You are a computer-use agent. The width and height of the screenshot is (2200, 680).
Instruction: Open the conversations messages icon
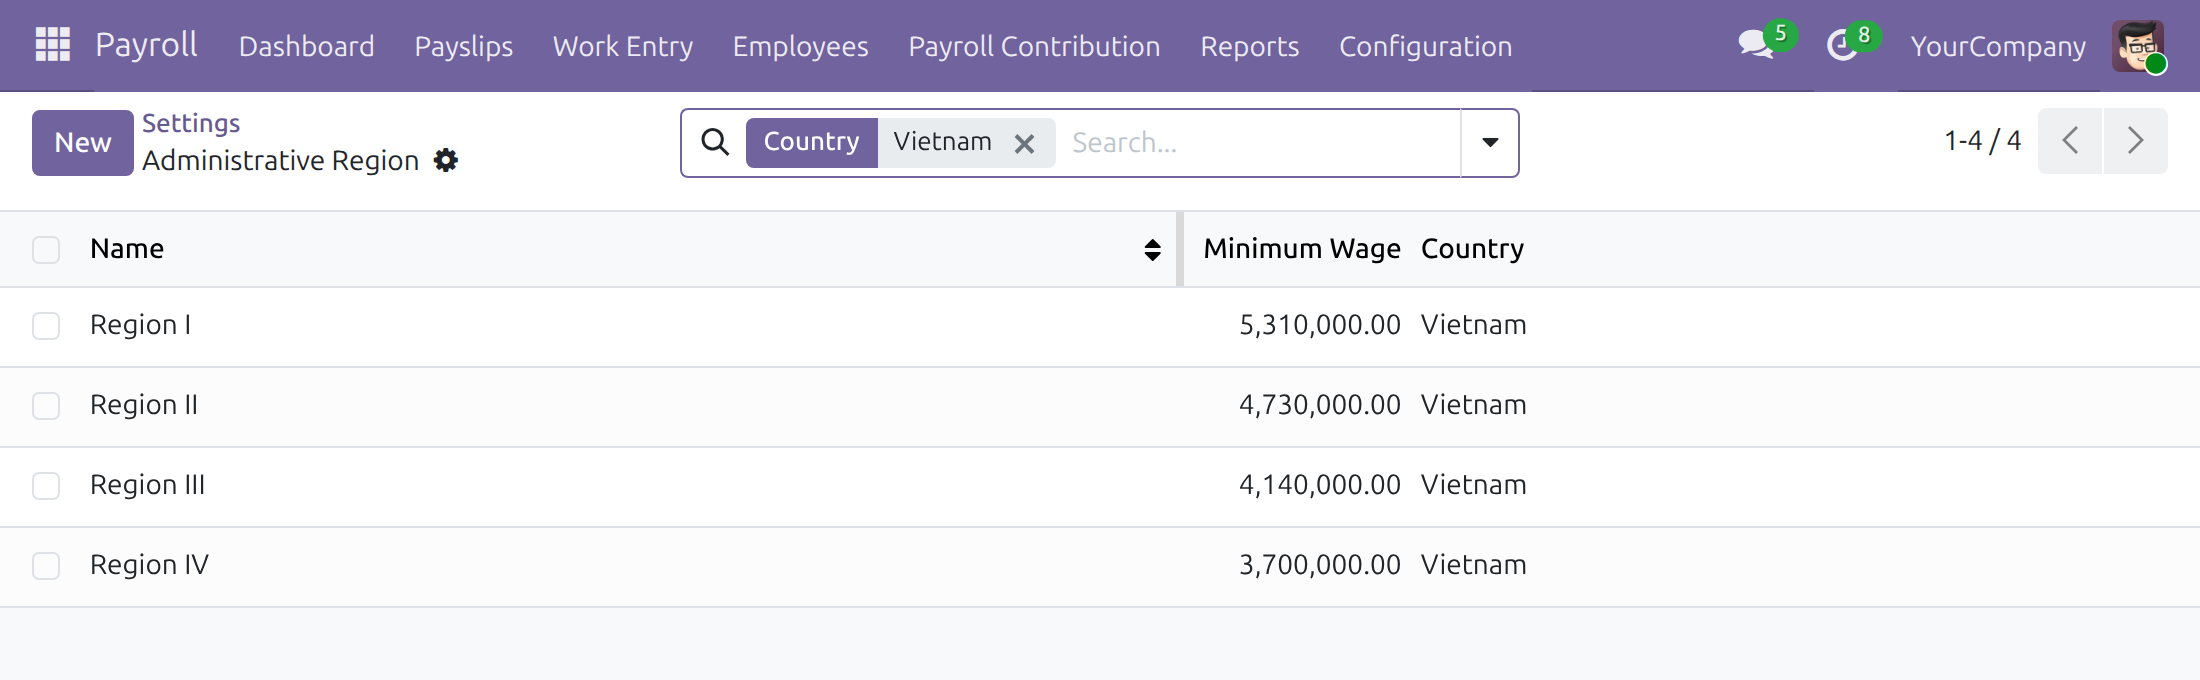[x=1756, y=45]
